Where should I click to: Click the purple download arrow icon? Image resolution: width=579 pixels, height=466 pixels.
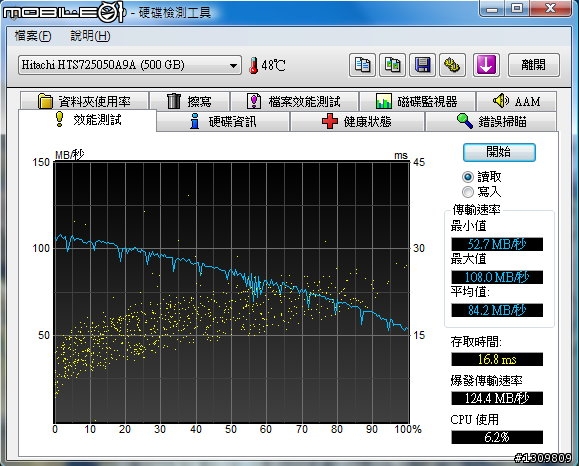click(x=486, y=65)
